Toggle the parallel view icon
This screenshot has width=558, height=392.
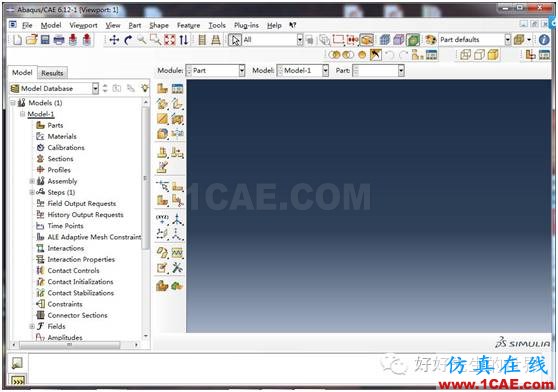pos(202,40)
